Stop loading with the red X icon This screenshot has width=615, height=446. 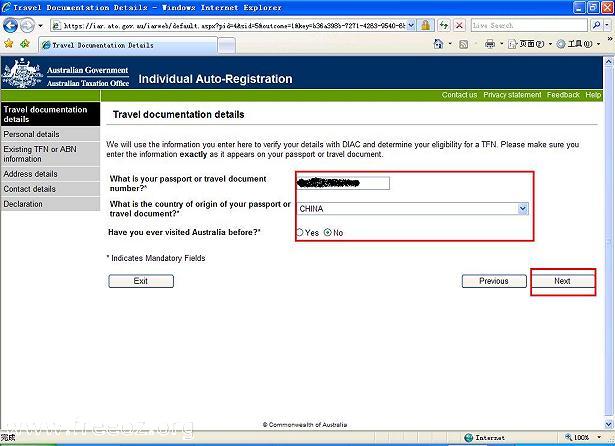coord(459,26)
